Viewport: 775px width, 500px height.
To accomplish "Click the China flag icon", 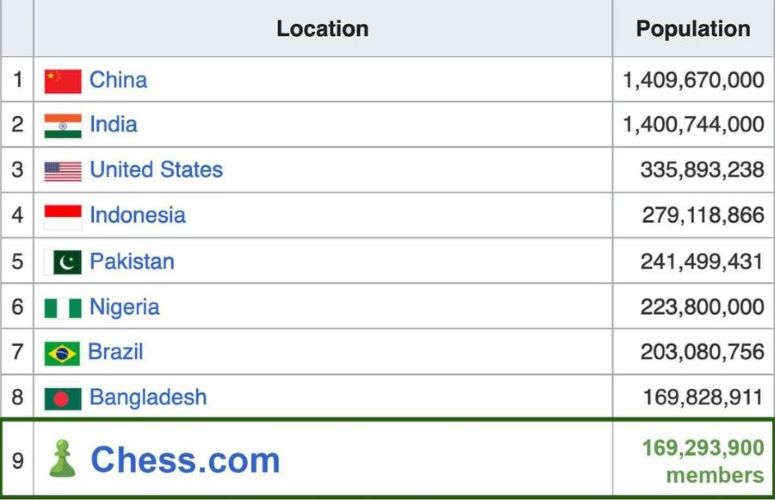I will click(x=62, y=81).
